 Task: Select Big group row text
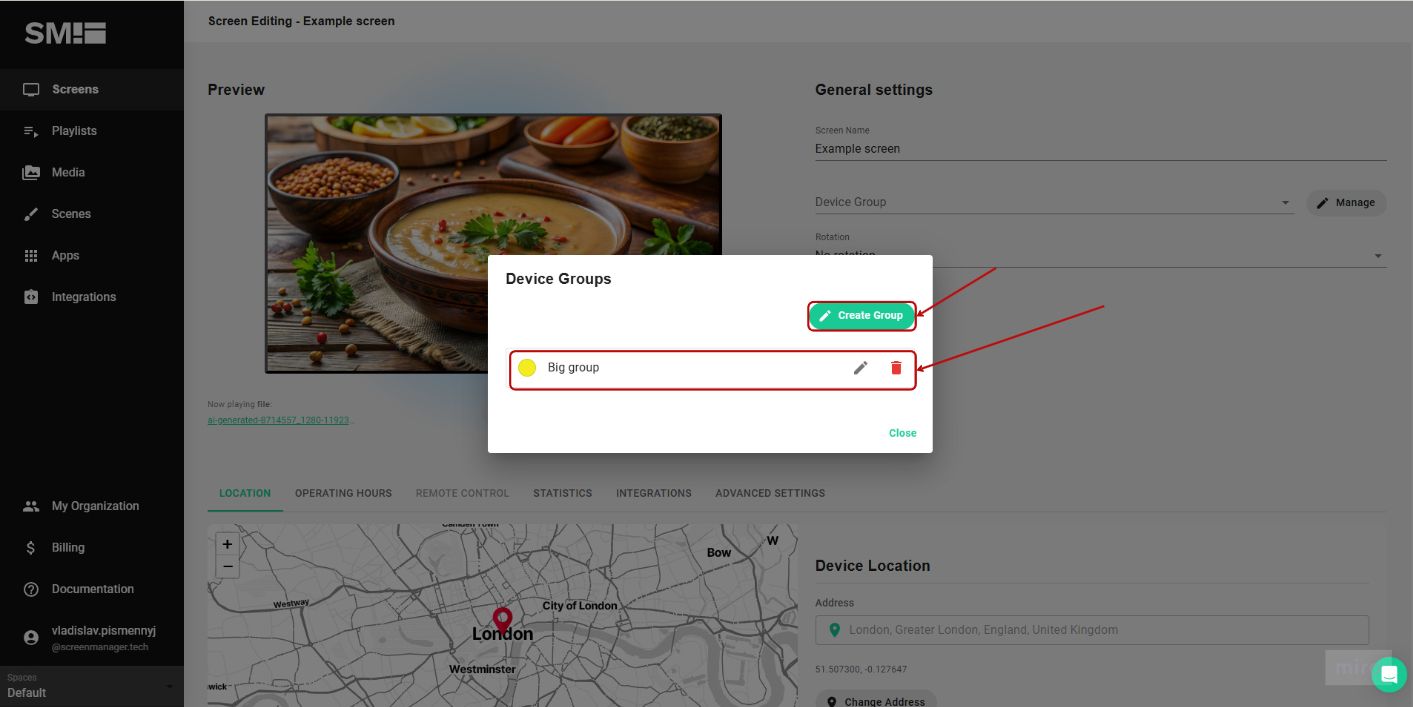(x=573, y=368)
